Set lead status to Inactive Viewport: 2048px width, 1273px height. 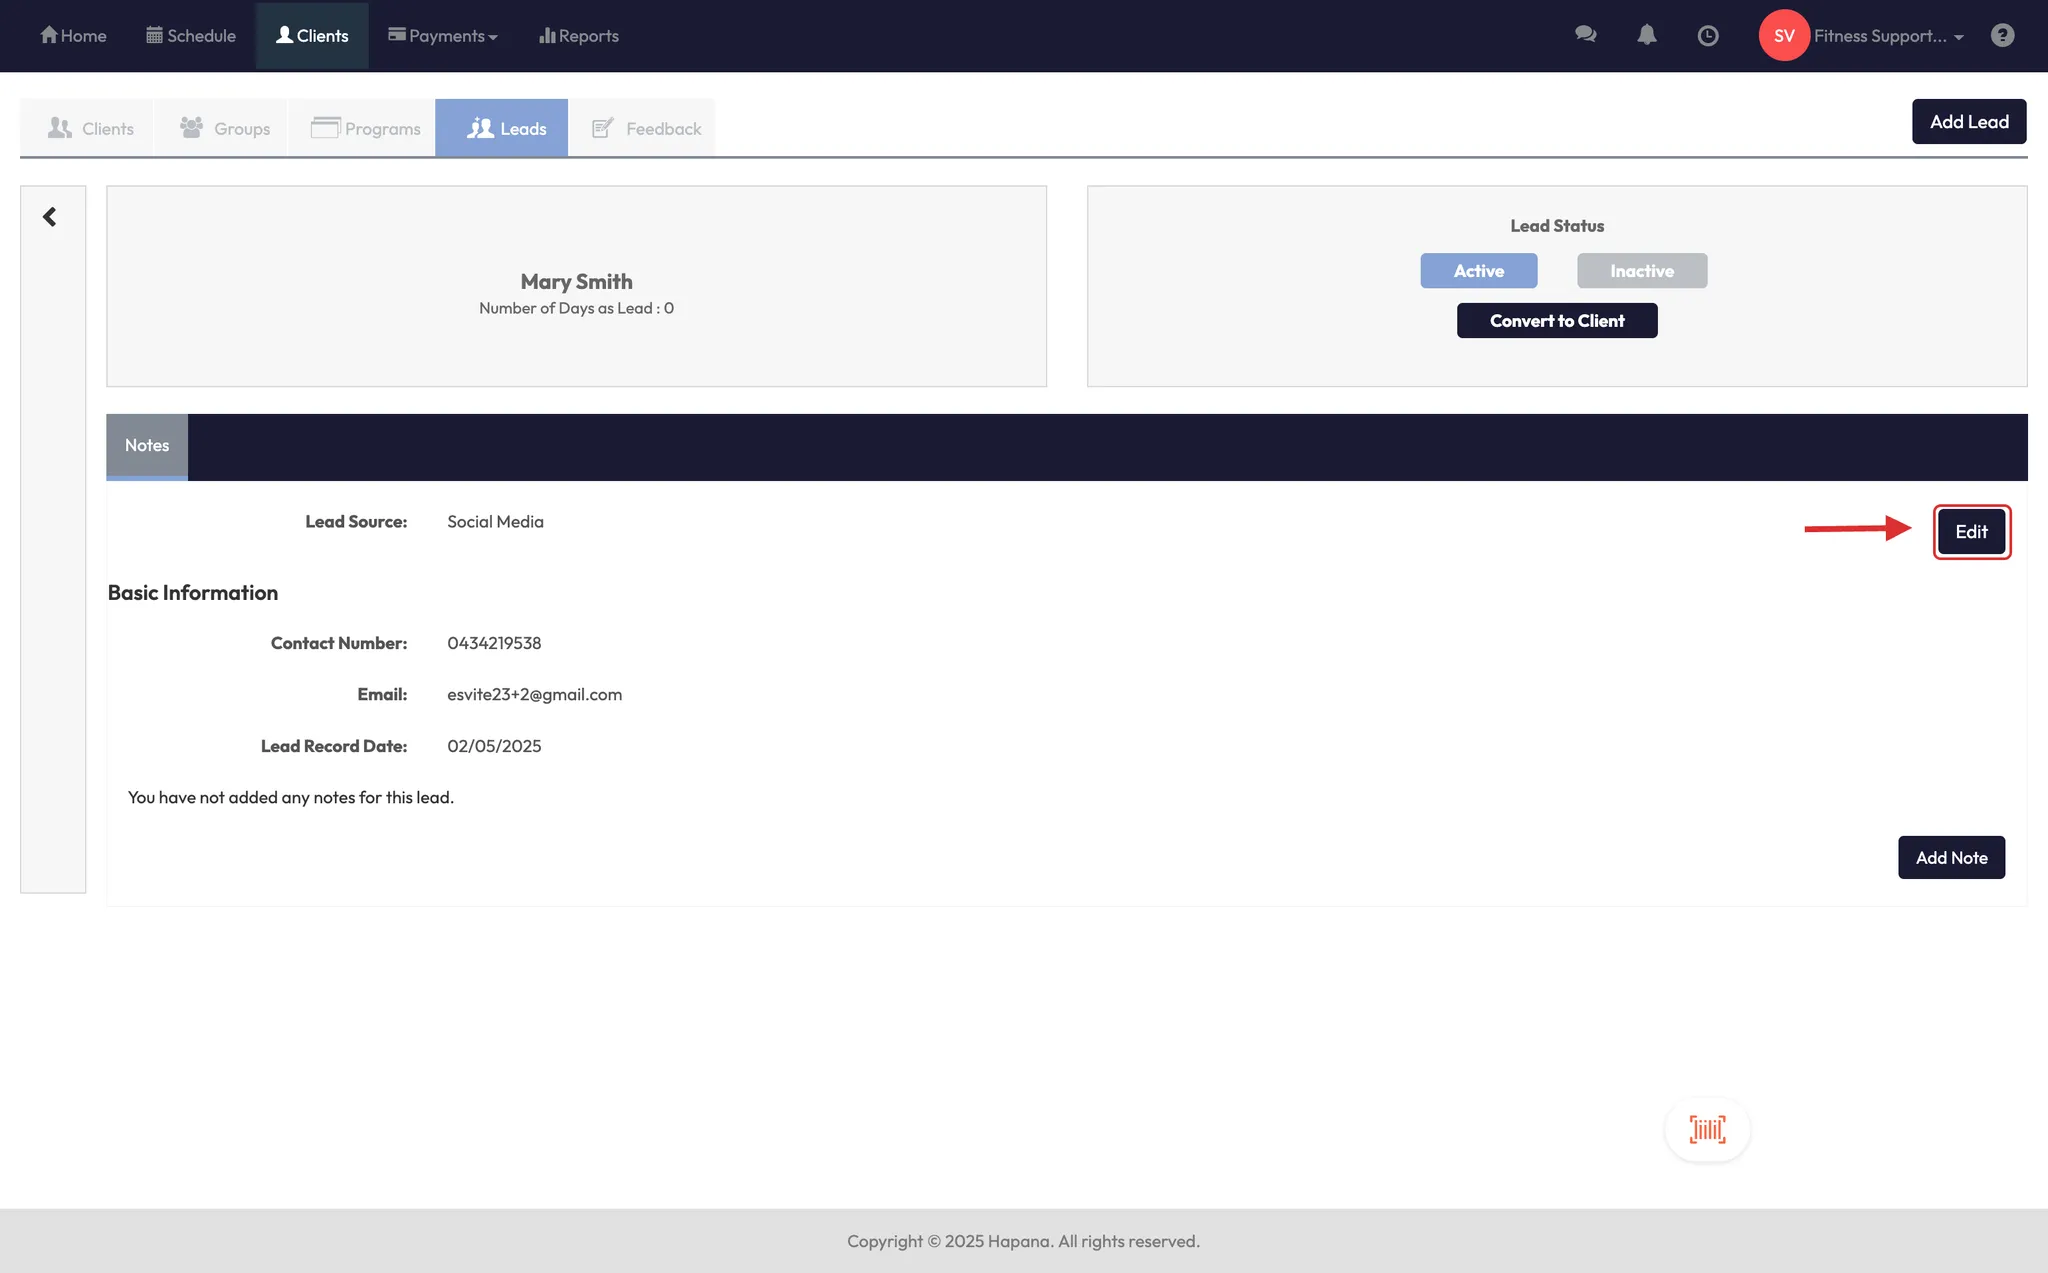tap(1641, 271)
